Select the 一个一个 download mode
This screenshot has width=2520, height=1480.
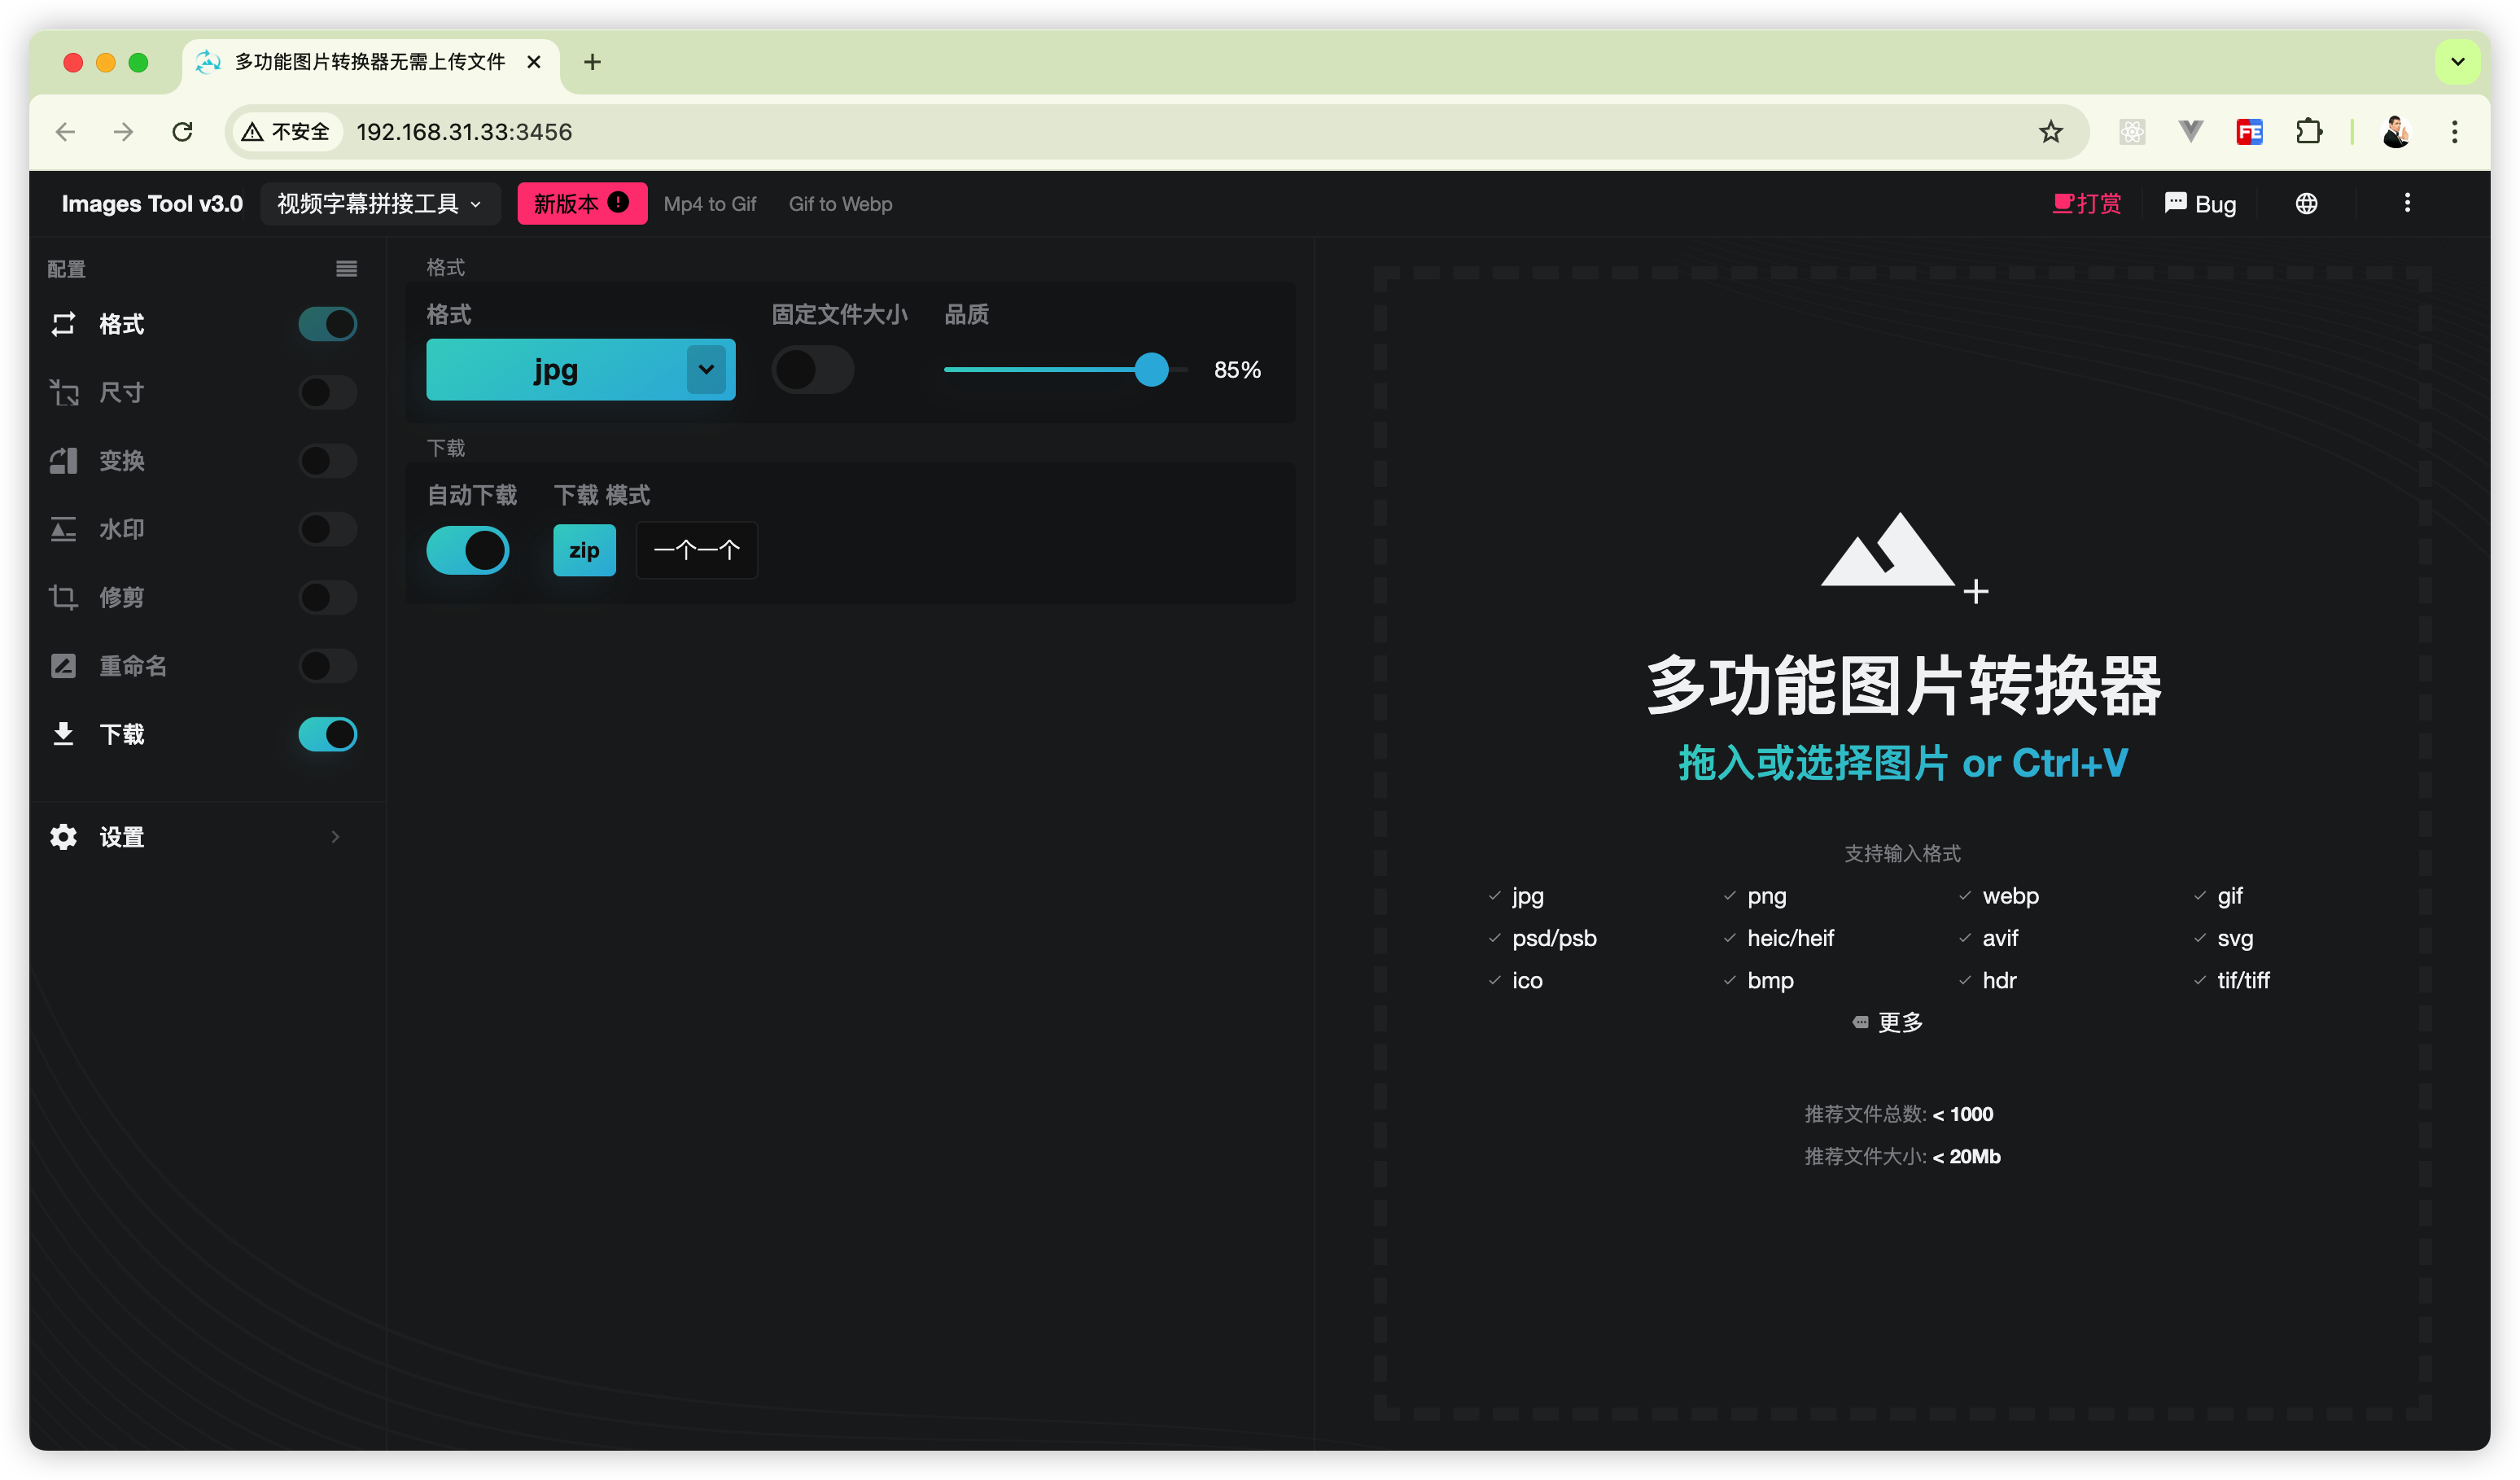(x=696, y=550)
